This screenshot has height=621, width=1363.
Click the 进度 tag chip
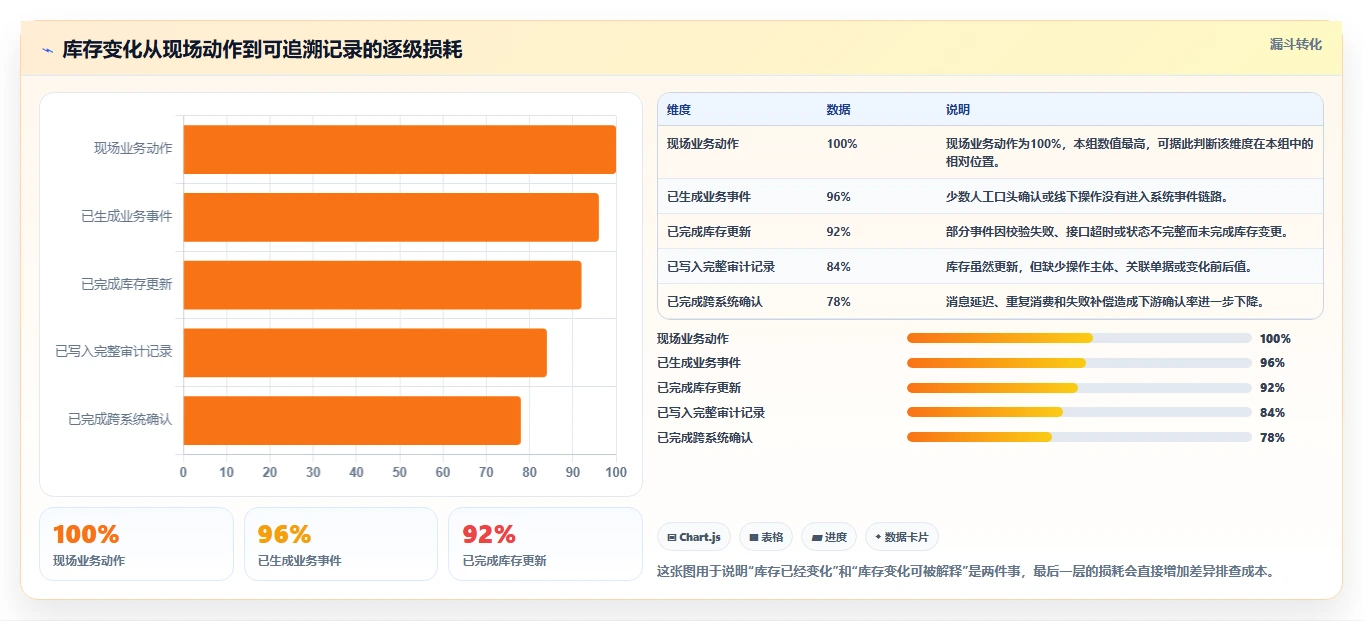coord(829,537)
